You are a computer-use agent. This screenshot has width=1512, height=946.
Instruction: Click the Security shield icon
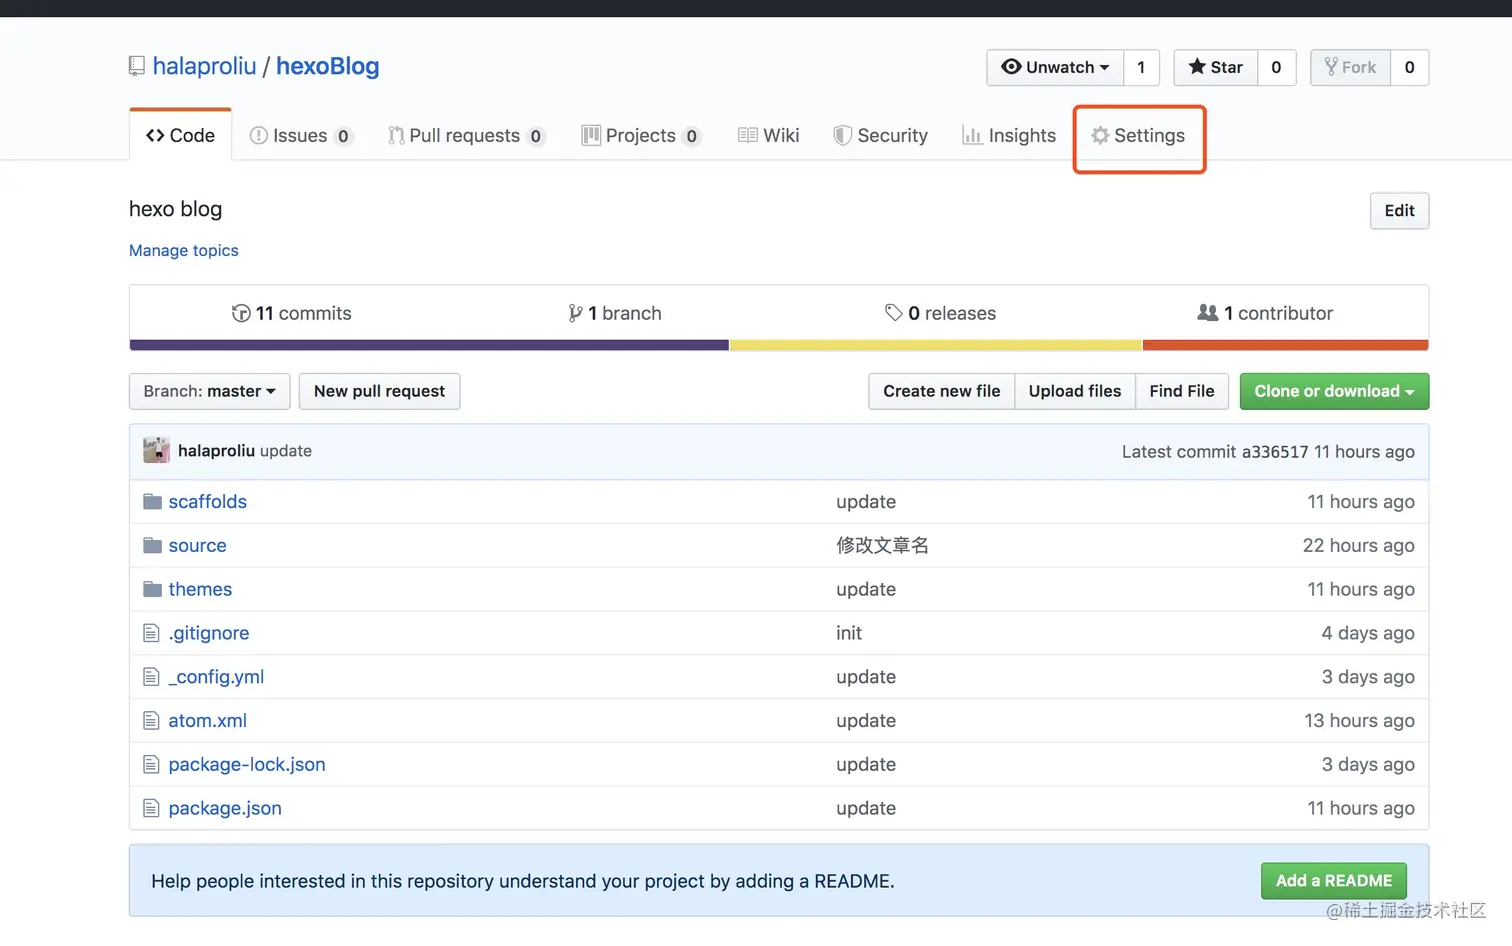pos(843,135)
